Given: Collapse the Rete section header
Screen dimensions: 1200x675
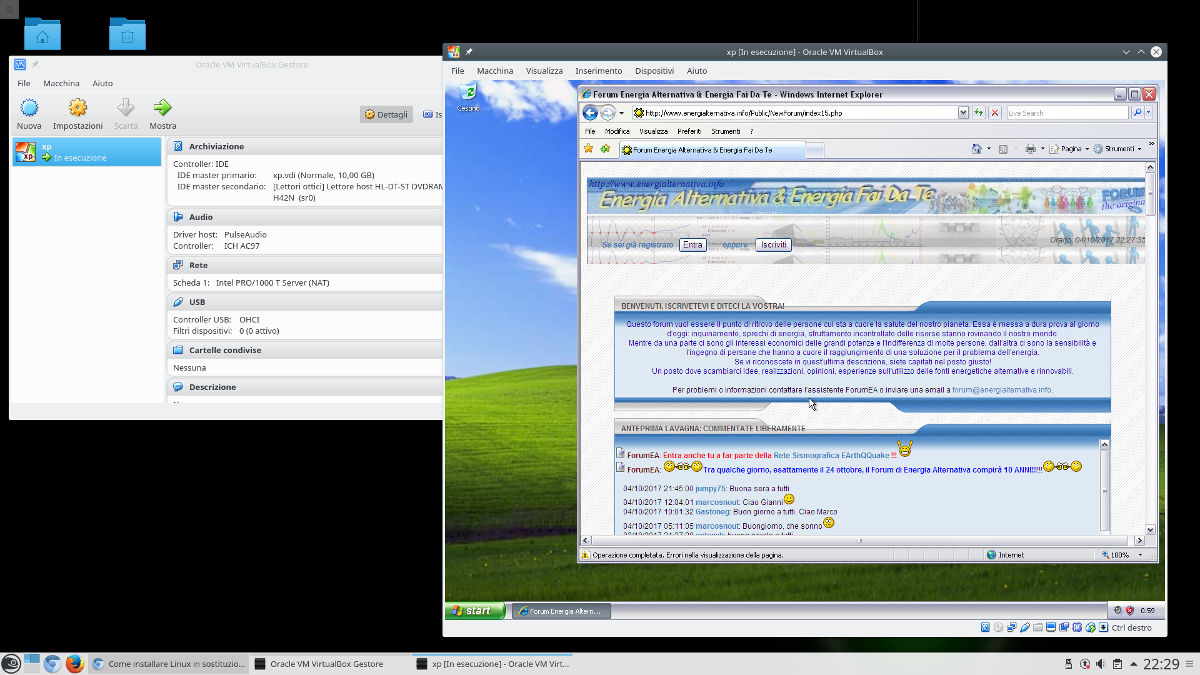Looking at the screenshot, I should pos(305,265).
